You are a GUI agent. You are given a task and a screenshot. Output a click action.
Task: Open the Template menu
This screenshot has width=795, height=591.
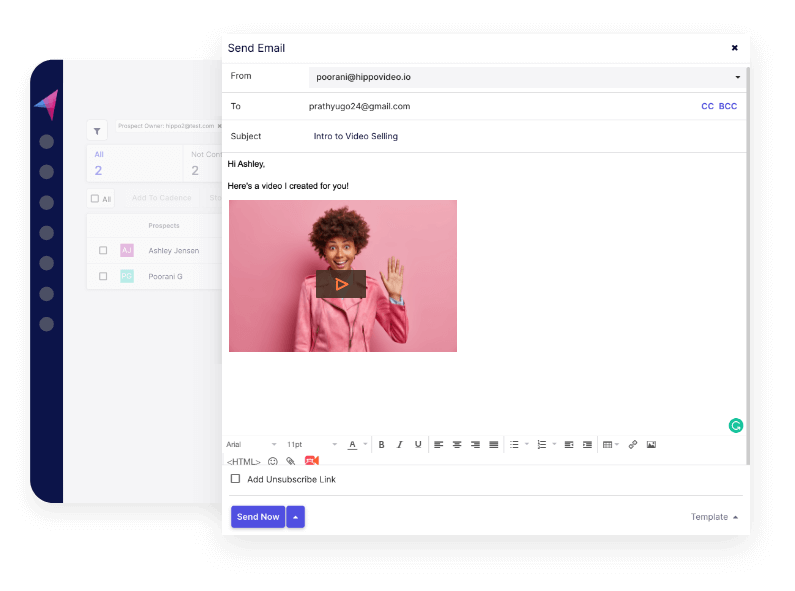(x=714, y=517)
